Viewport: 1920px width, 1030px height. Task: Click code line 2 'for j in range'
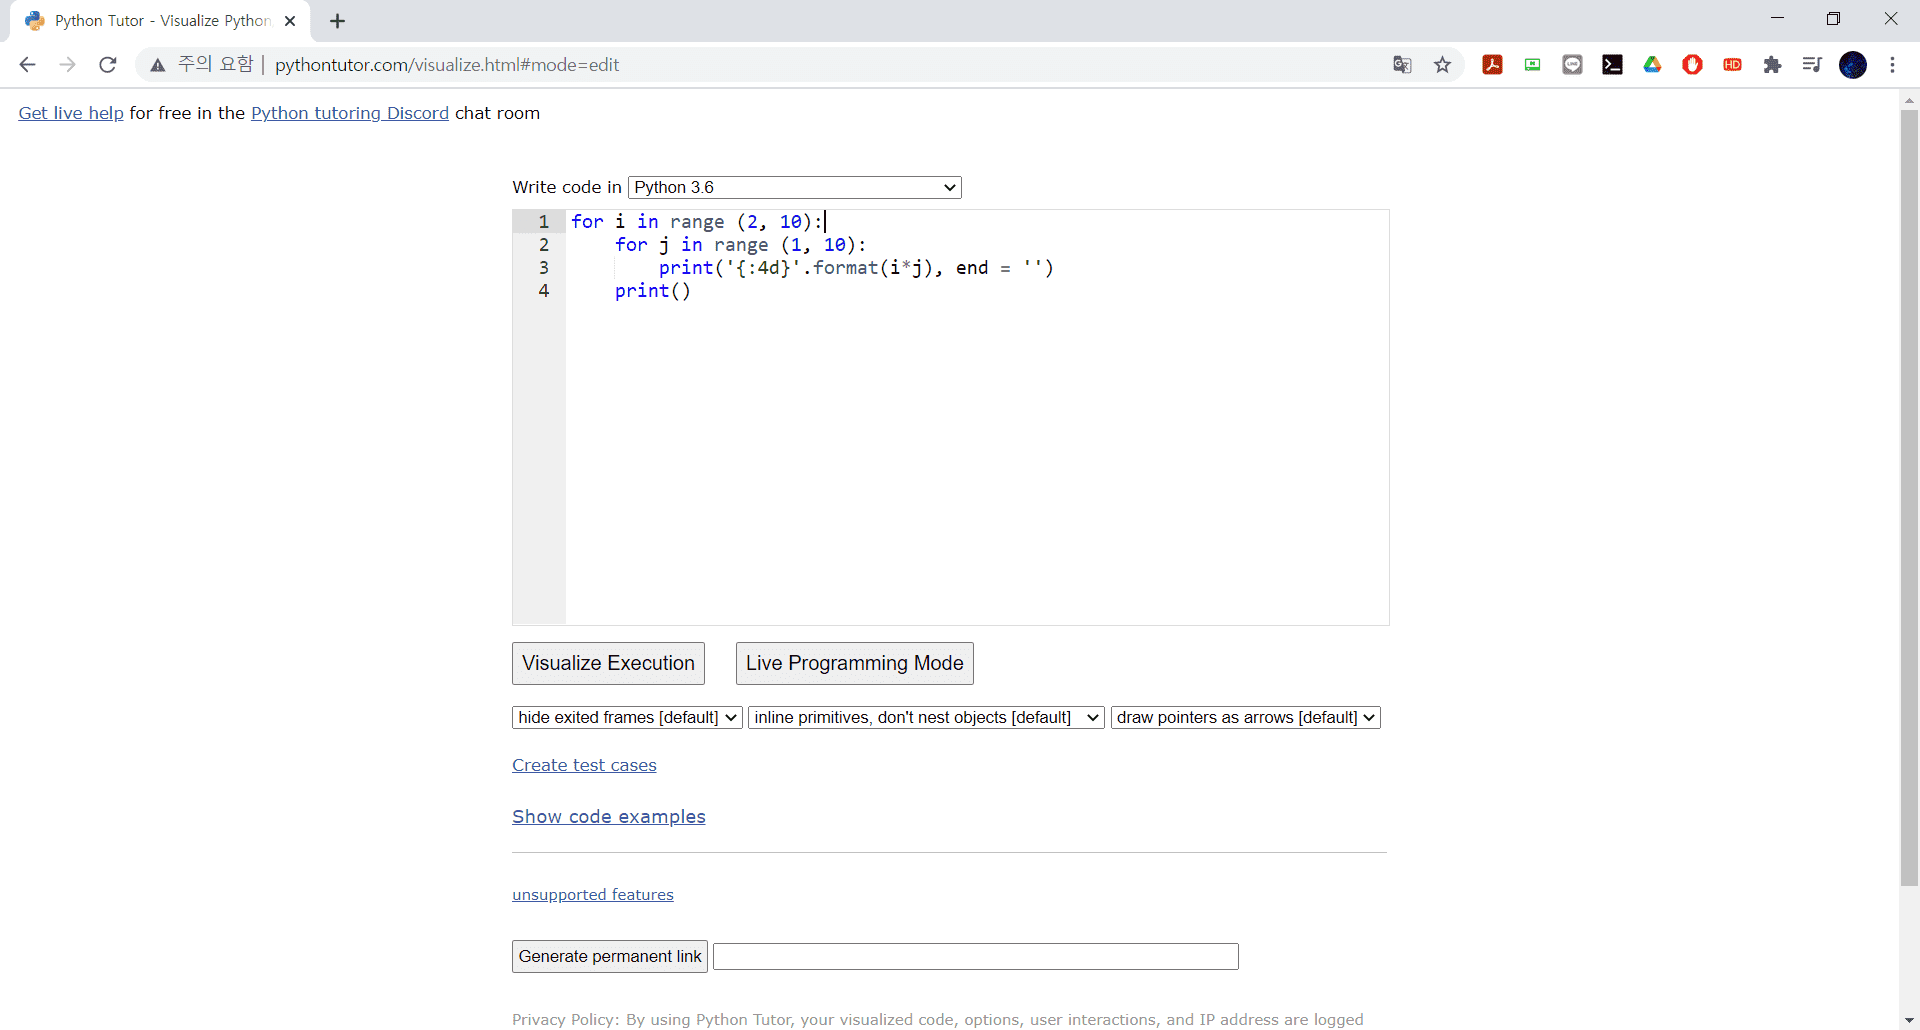point(740,245)
